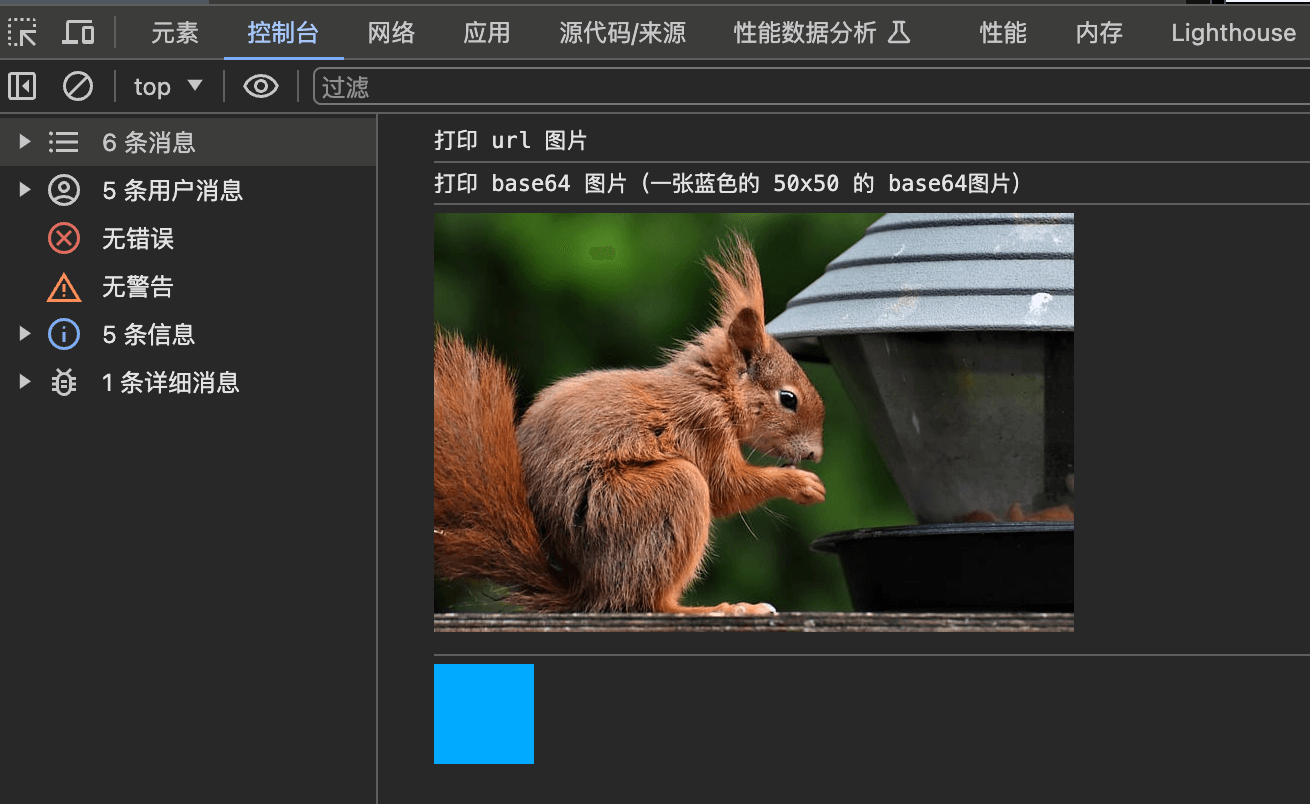The width and height of the screenshot is (1310, 804).
Task: Click the user icon for 5 条用户消息
Action: tap(64, 190)
